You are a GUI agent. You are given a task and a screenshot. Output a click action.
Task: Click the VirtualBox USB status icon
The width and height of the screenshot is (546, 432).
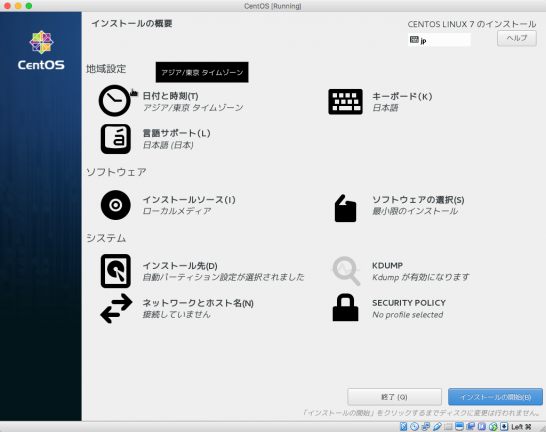(x=437, y=426)
